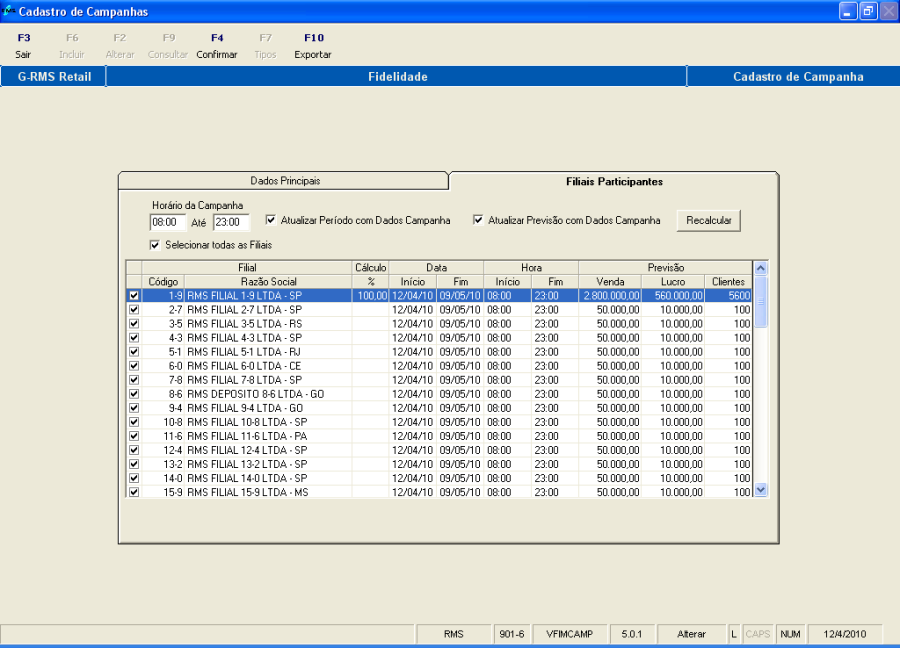This screenshot has width=900, height=648.
Task: Uncheck the RMS FILIAL 10-8 row checkbox
Action: 134,422
